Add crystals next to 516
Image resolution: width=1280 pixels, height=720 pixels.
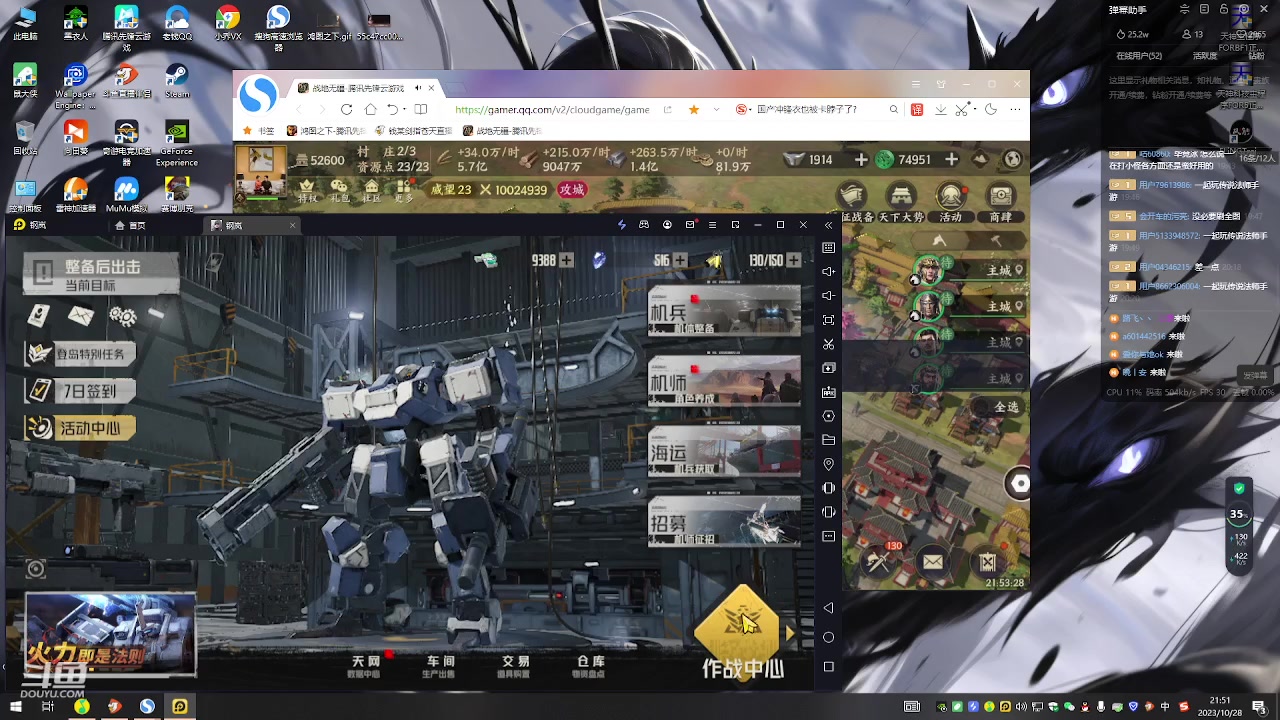coord(681,260)
